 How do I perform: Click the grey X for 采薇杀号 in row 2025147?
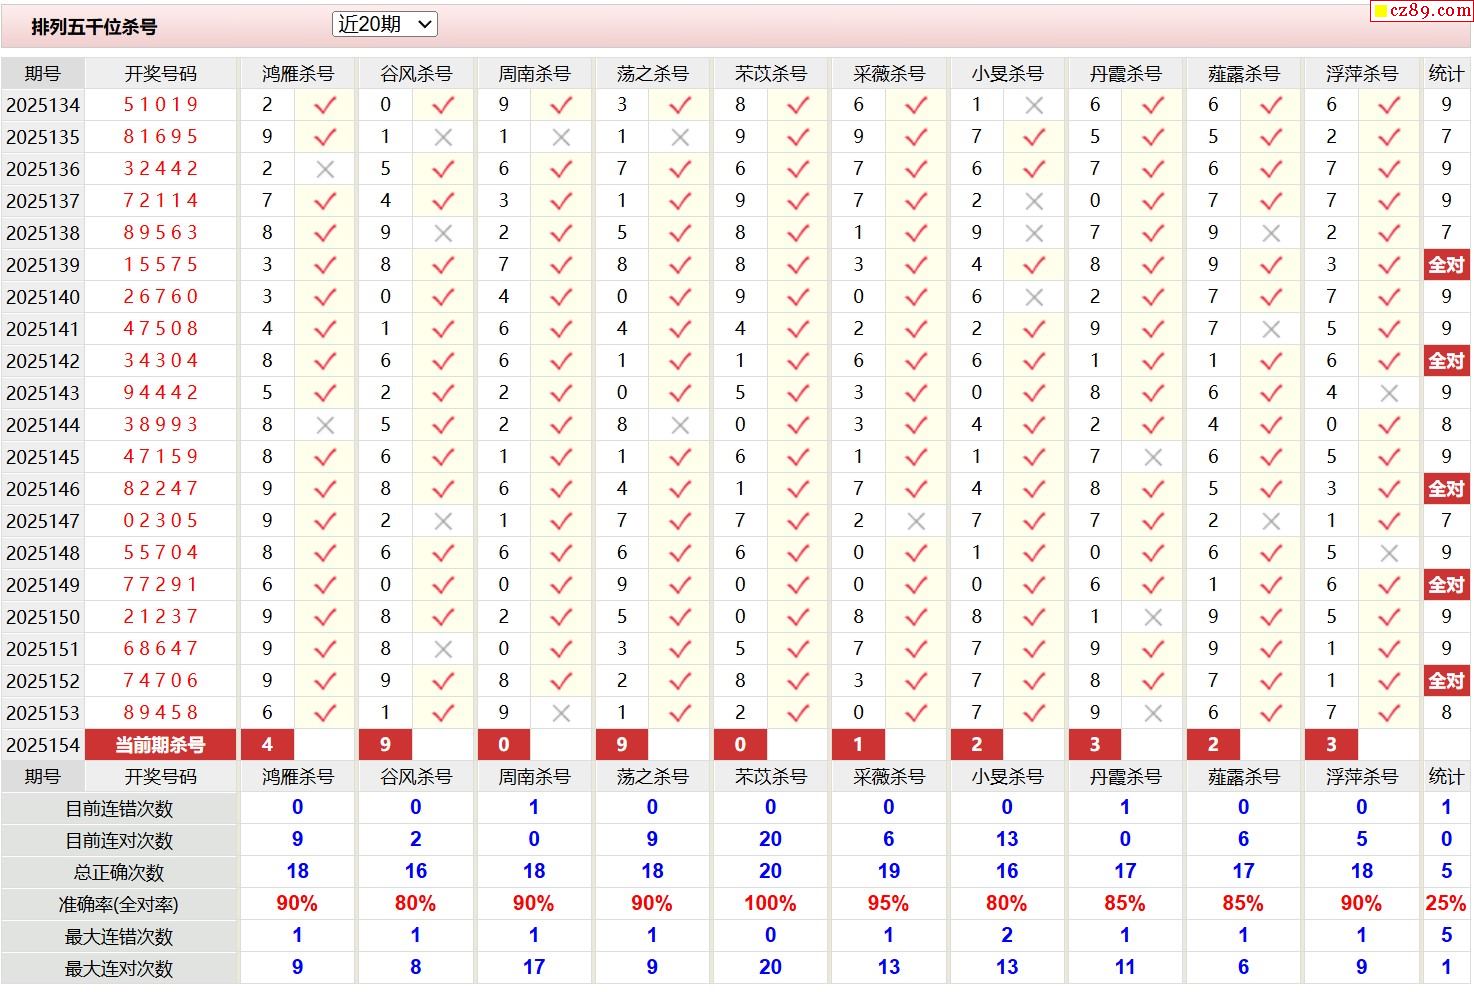tap(916, 521)
